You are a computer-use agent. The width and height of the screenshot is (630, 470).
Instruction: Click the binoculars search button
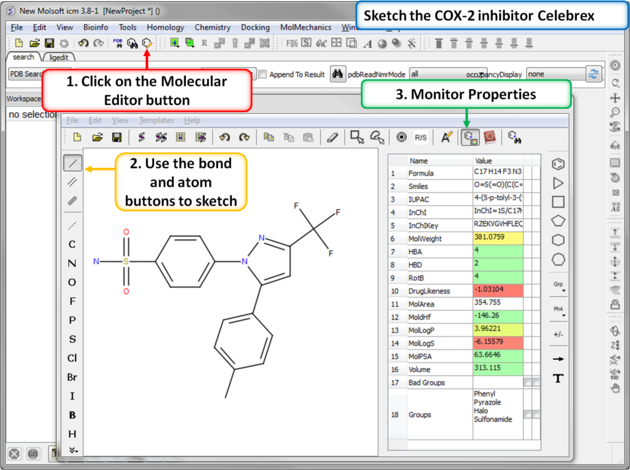338,74
